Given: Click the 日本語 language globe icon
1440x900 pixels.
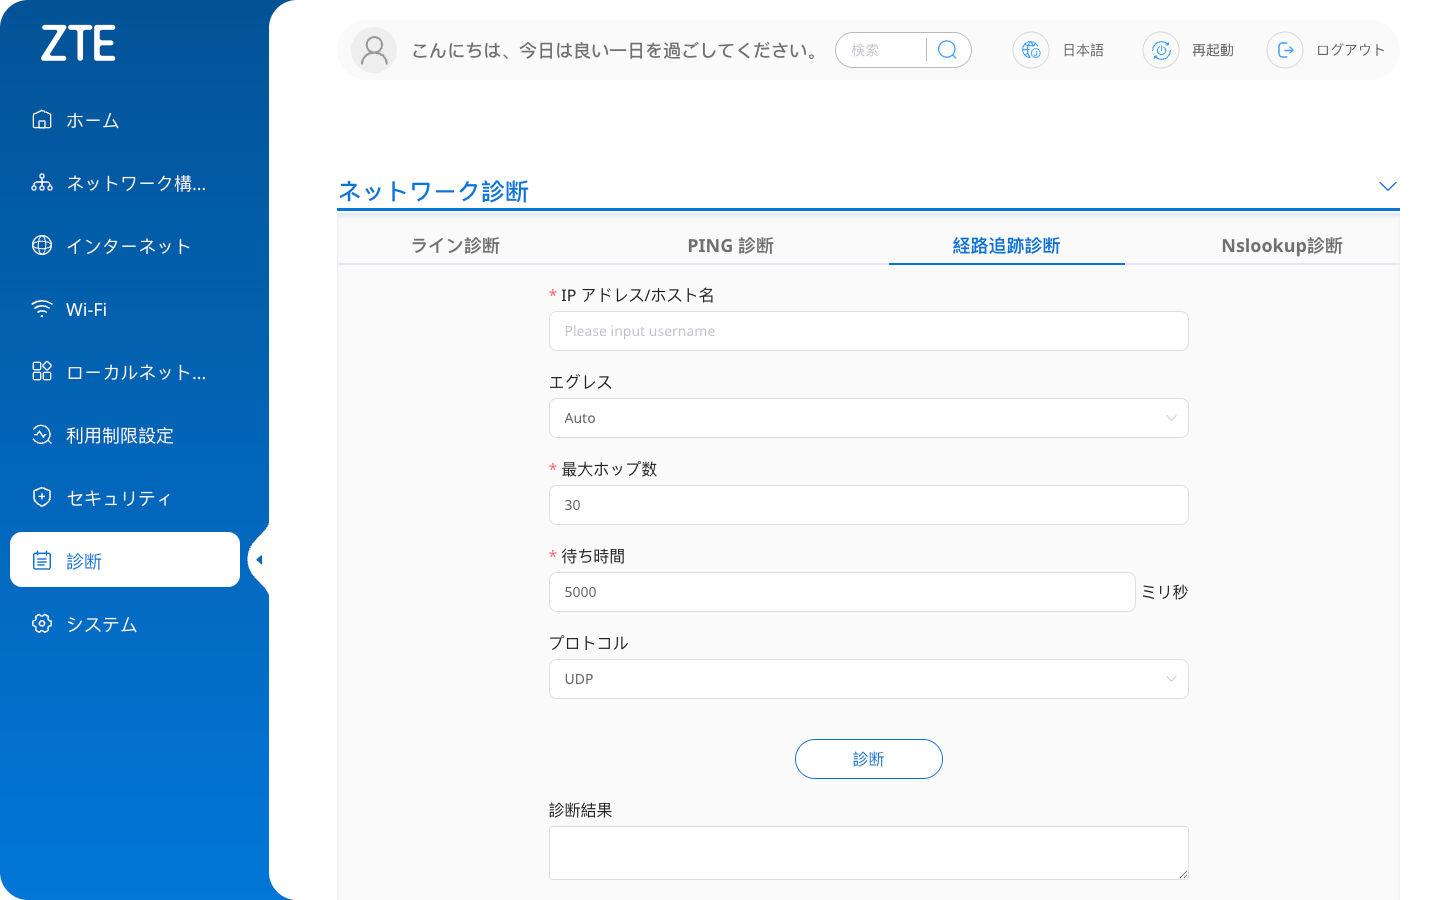Looking at the screenshot, I should (x=1031, y=50).
